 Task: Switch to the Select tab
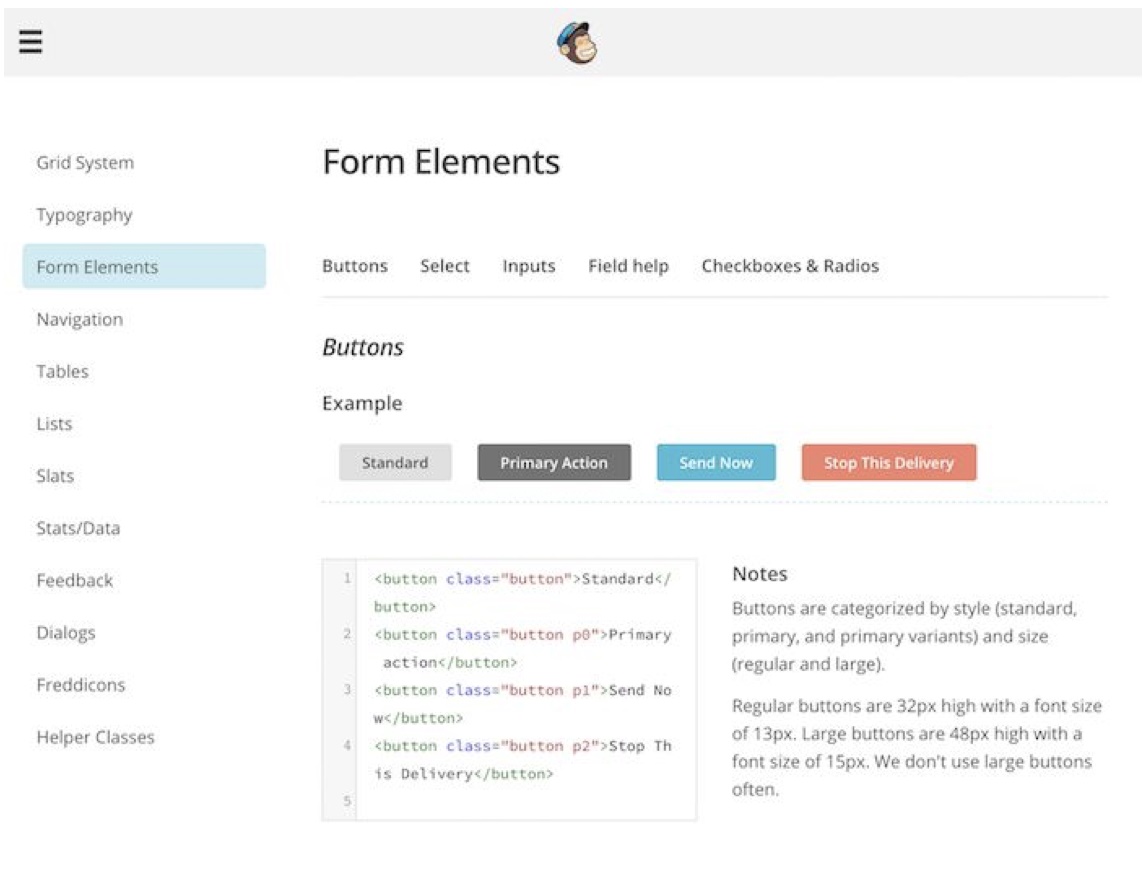click(445, 266)
